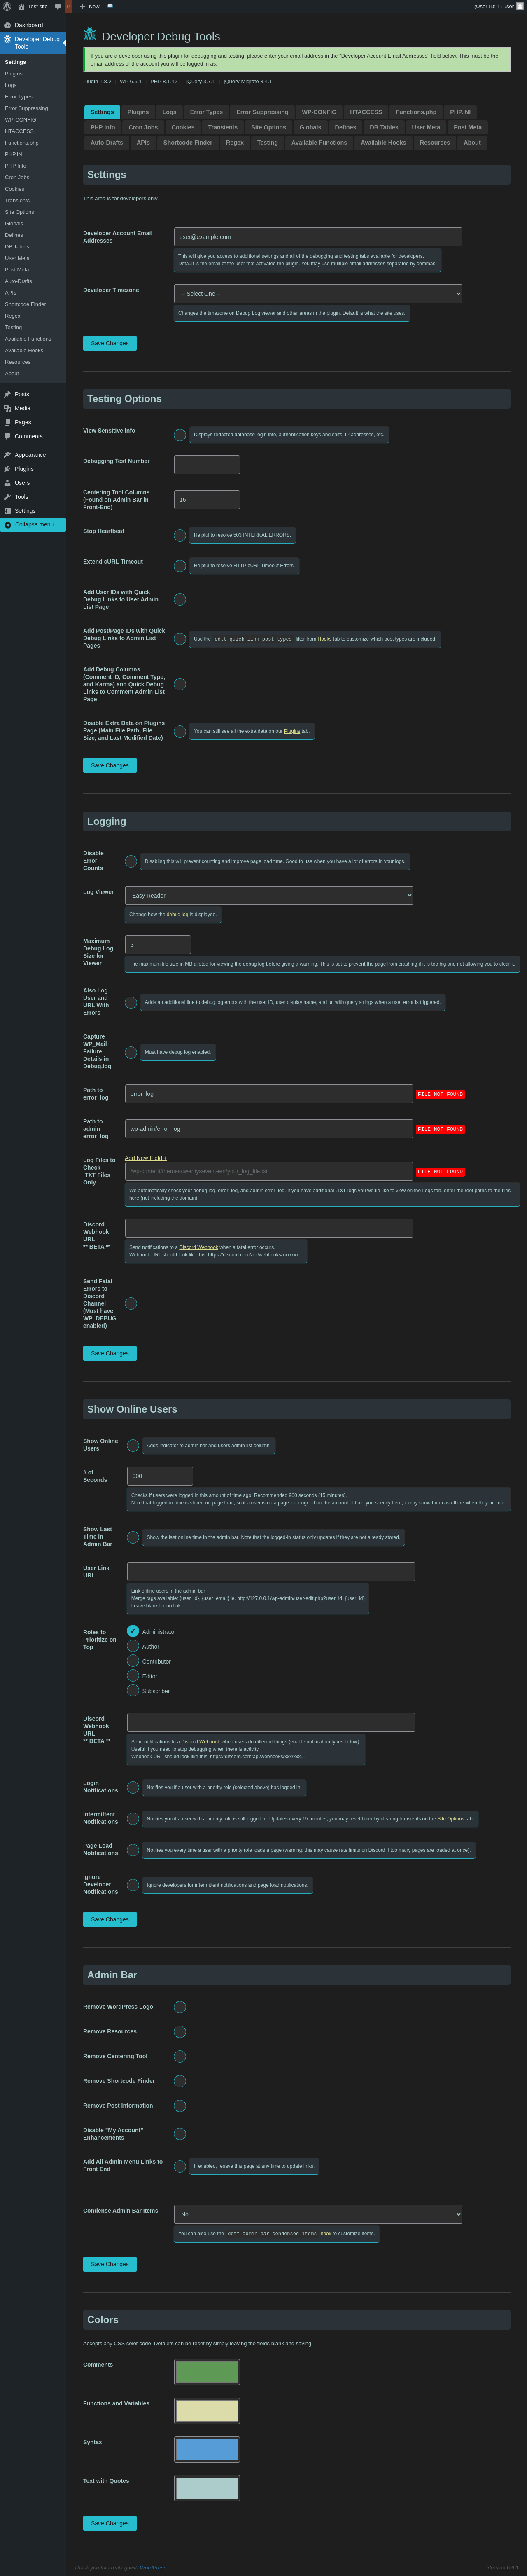This screenshot has width=527, height=2576.
Task: Tick Capture WP_Mail Failure Details checkbox
Action: 131,1052
